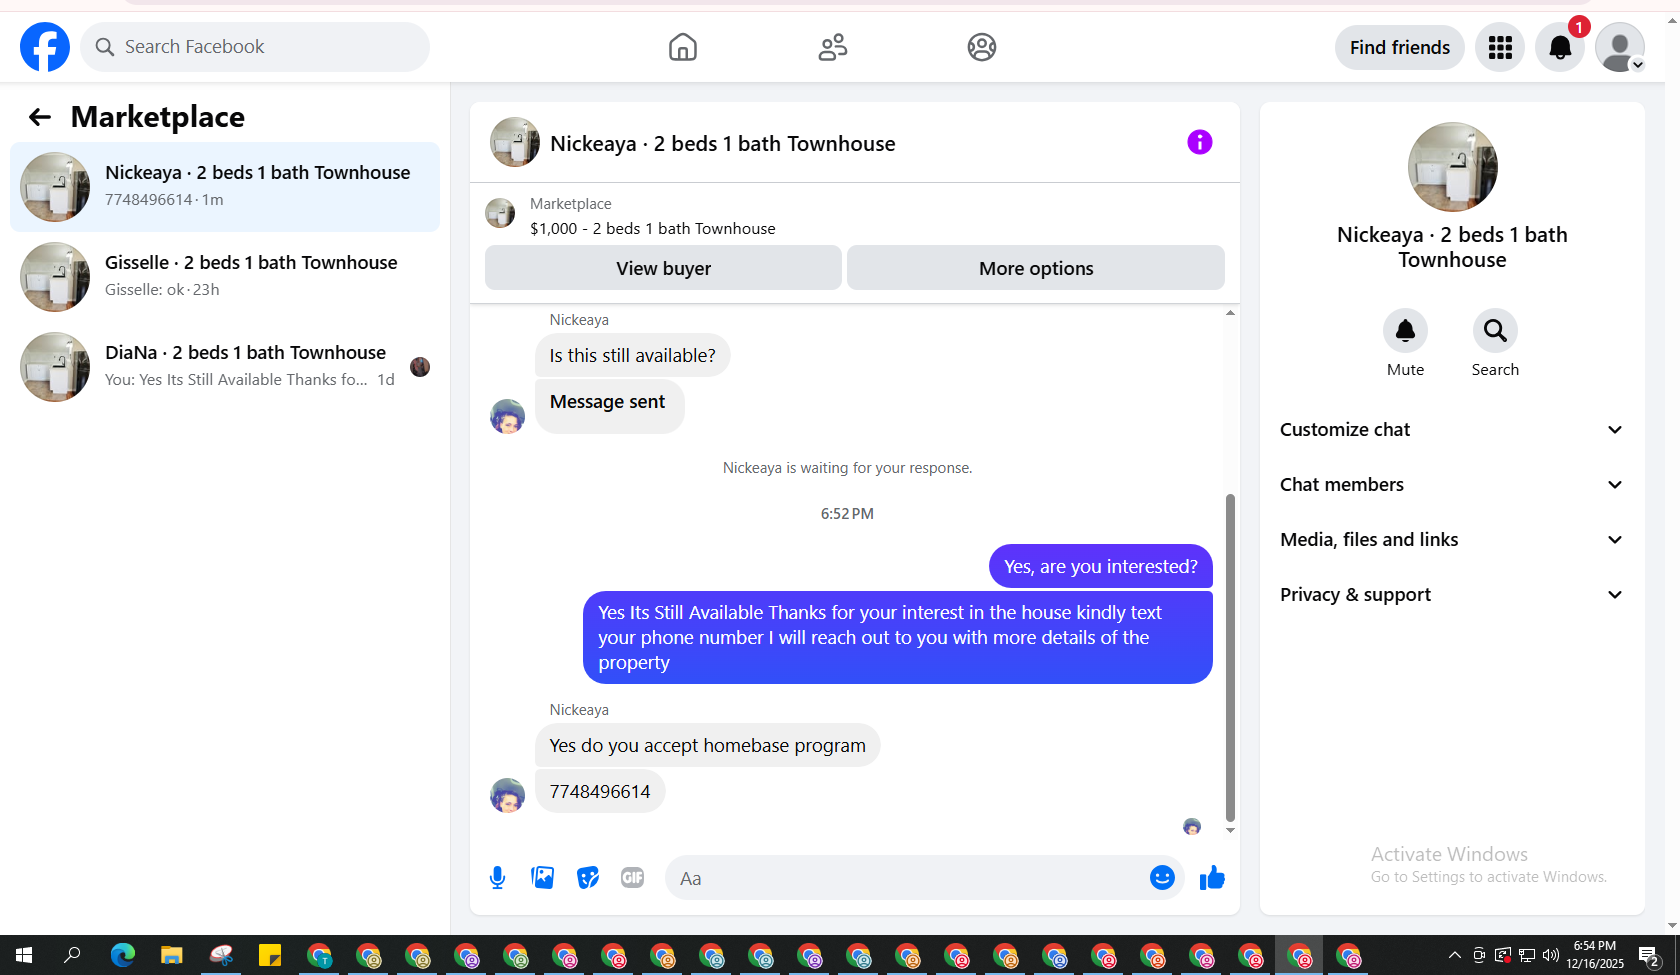This screenshot has width=1680, height=975.
Task: Show hidden system tray icons
Action: [1455, 955]
